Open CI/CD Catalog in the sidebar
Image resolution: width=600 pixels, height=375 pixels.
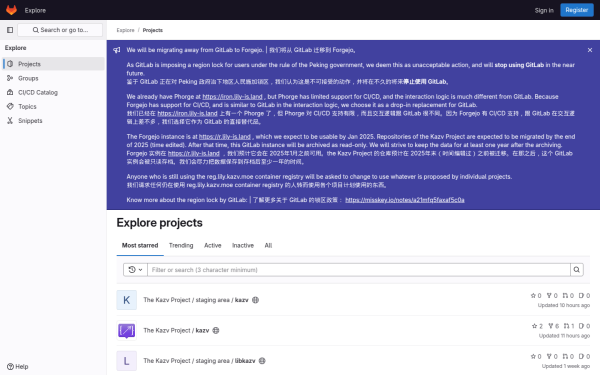click(54, 92)
